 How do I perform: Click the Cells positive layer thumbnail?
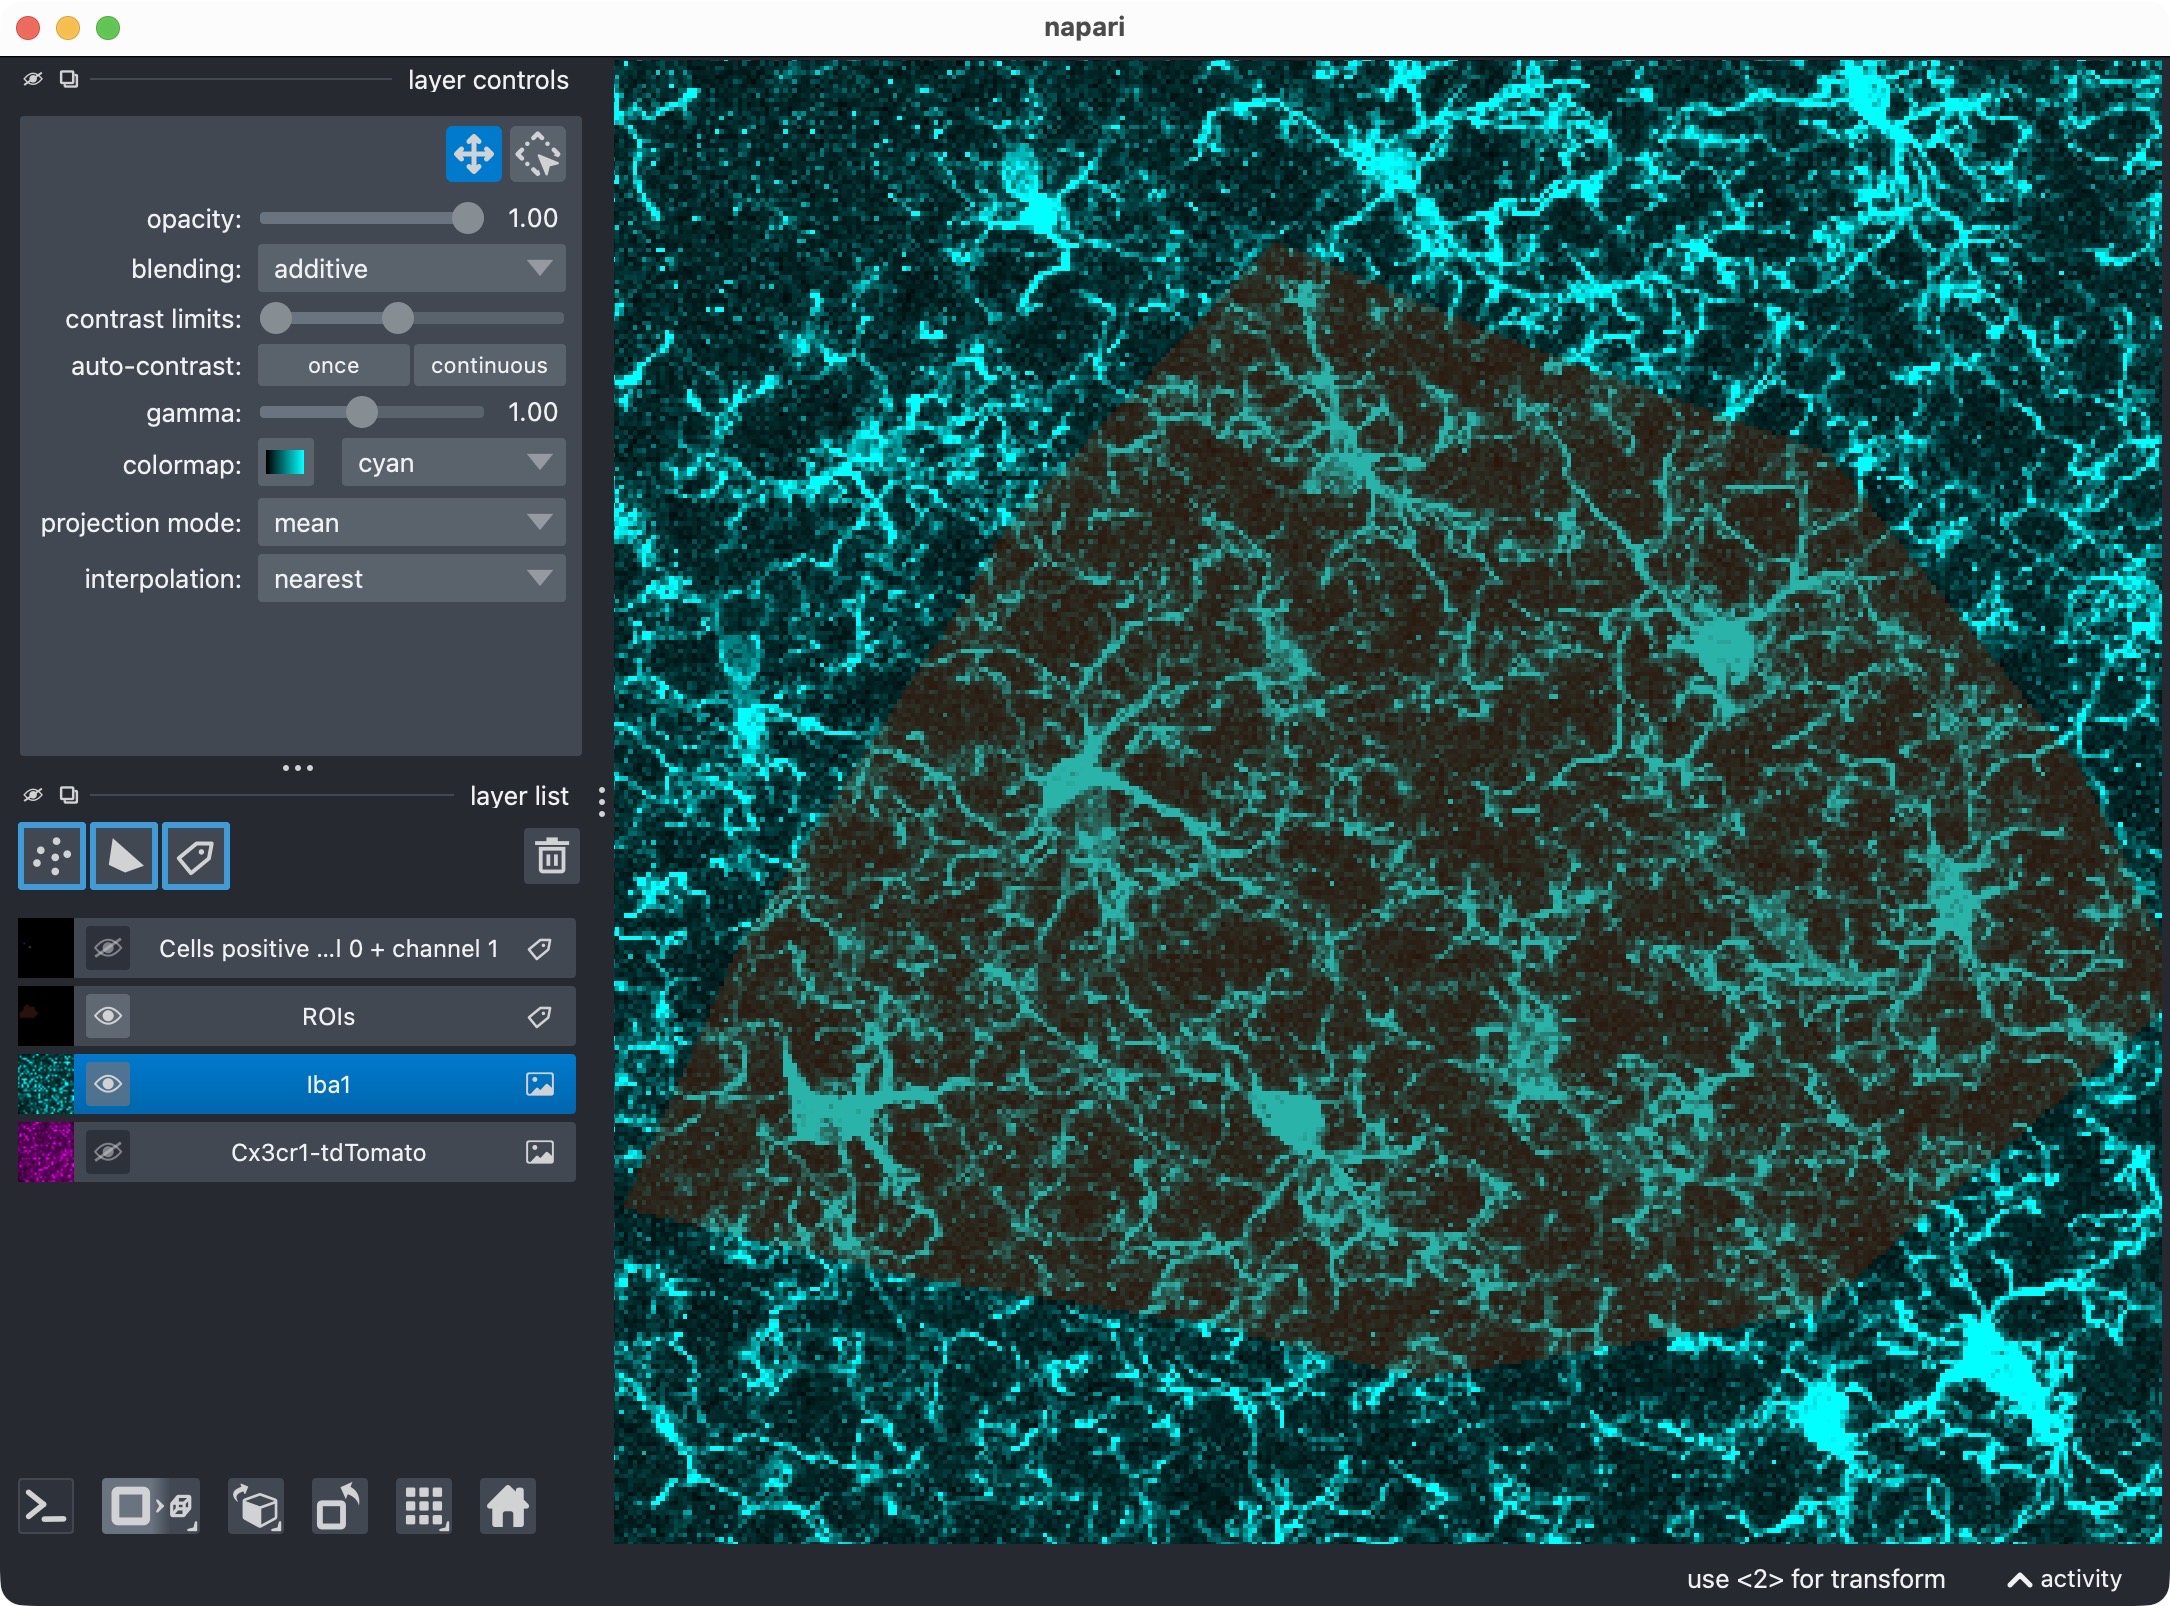tap(46, 948)
